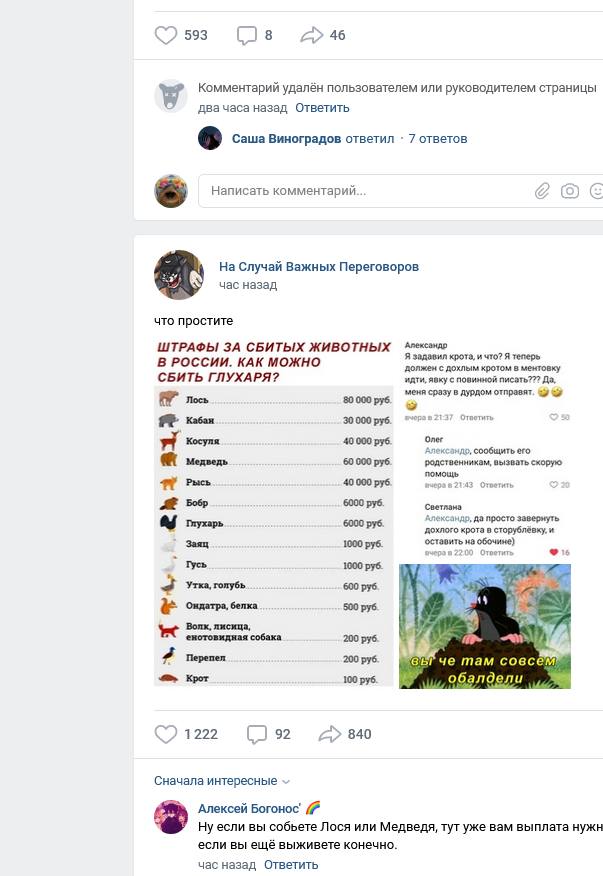Share the post with 840 reposts
The image size is (603, 876).
pos(329,734)
